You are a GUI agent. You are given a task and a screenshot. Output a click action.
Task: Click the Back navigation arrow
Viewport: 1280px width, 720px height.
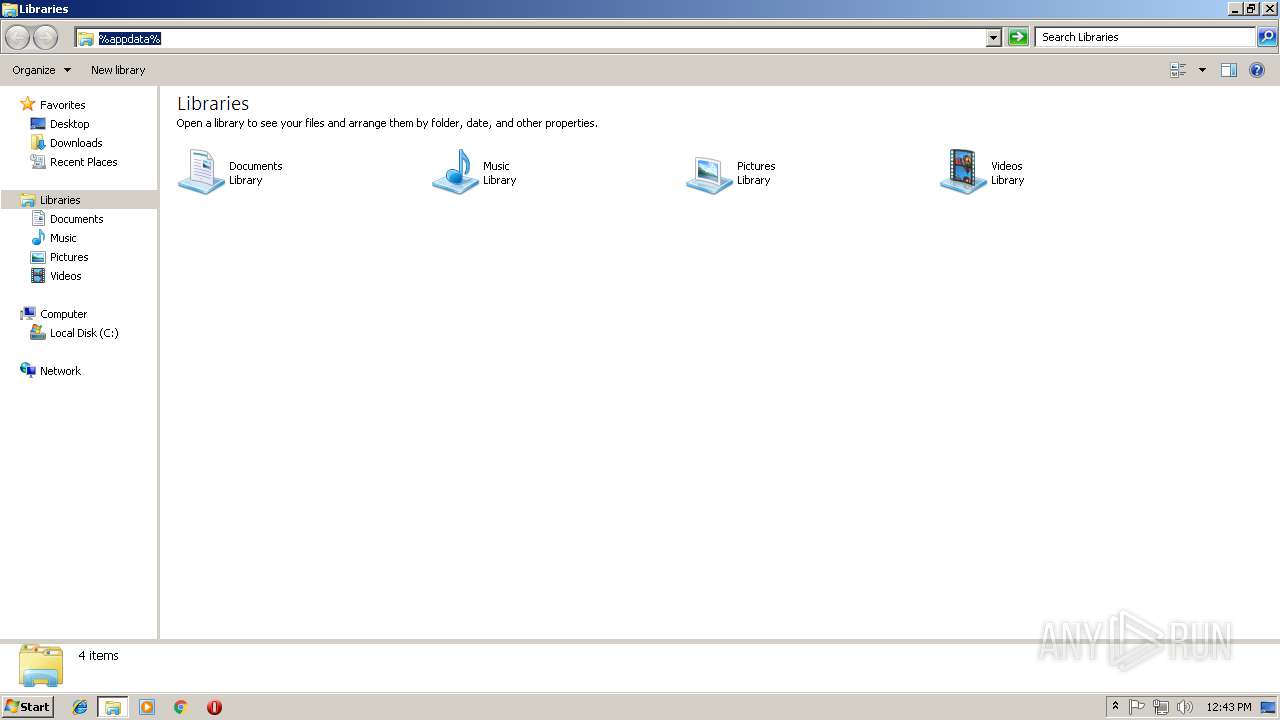(x=17, y=38)
